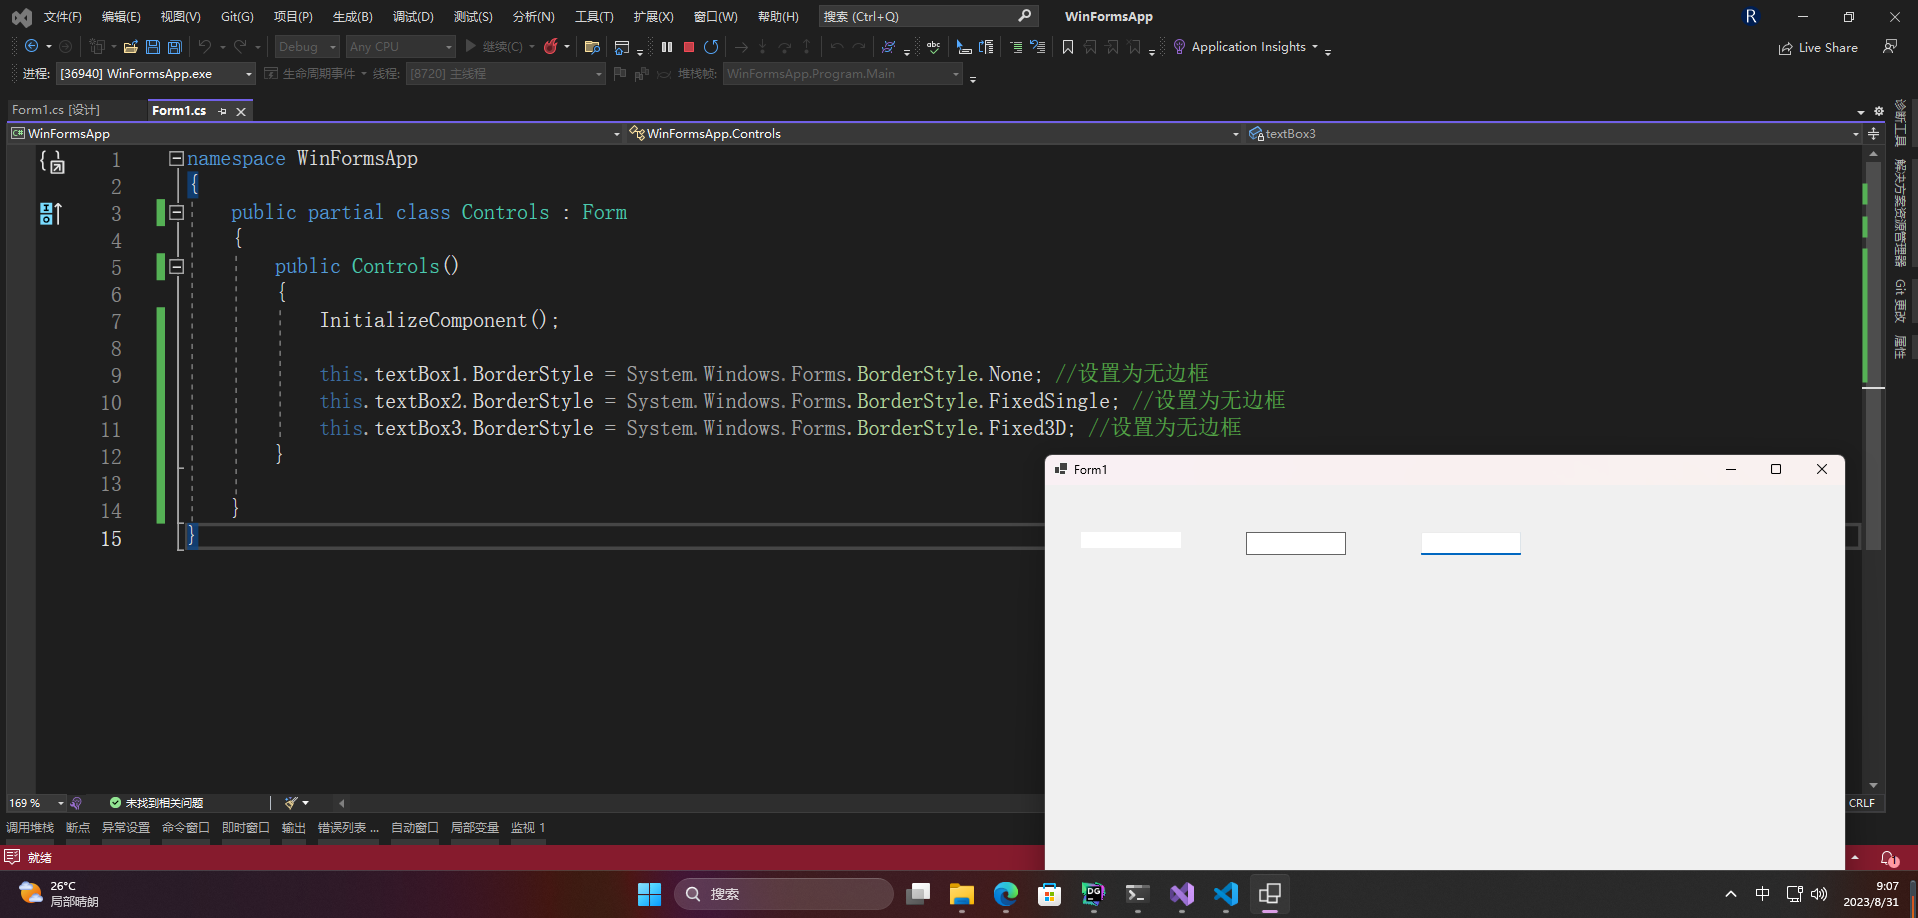Open the WinFormsApp.Controls type dropdown
Viewport: 1918px width, 918px height.
pos(934,134)
